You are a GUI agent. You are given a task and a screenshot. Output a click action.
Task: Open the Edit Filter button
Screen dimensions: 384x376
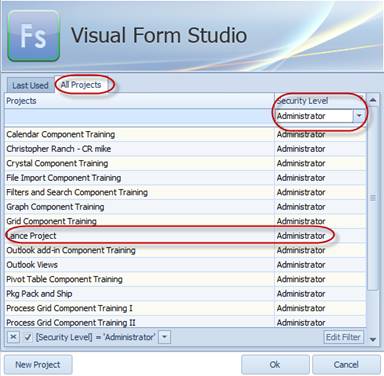click(x=343, y=337)
